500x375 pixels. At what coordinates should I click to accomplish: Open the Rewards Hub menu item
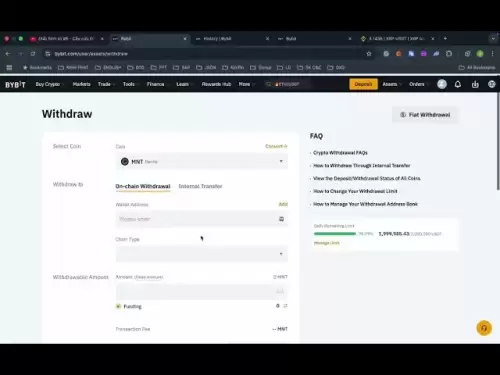pos(216,84)
